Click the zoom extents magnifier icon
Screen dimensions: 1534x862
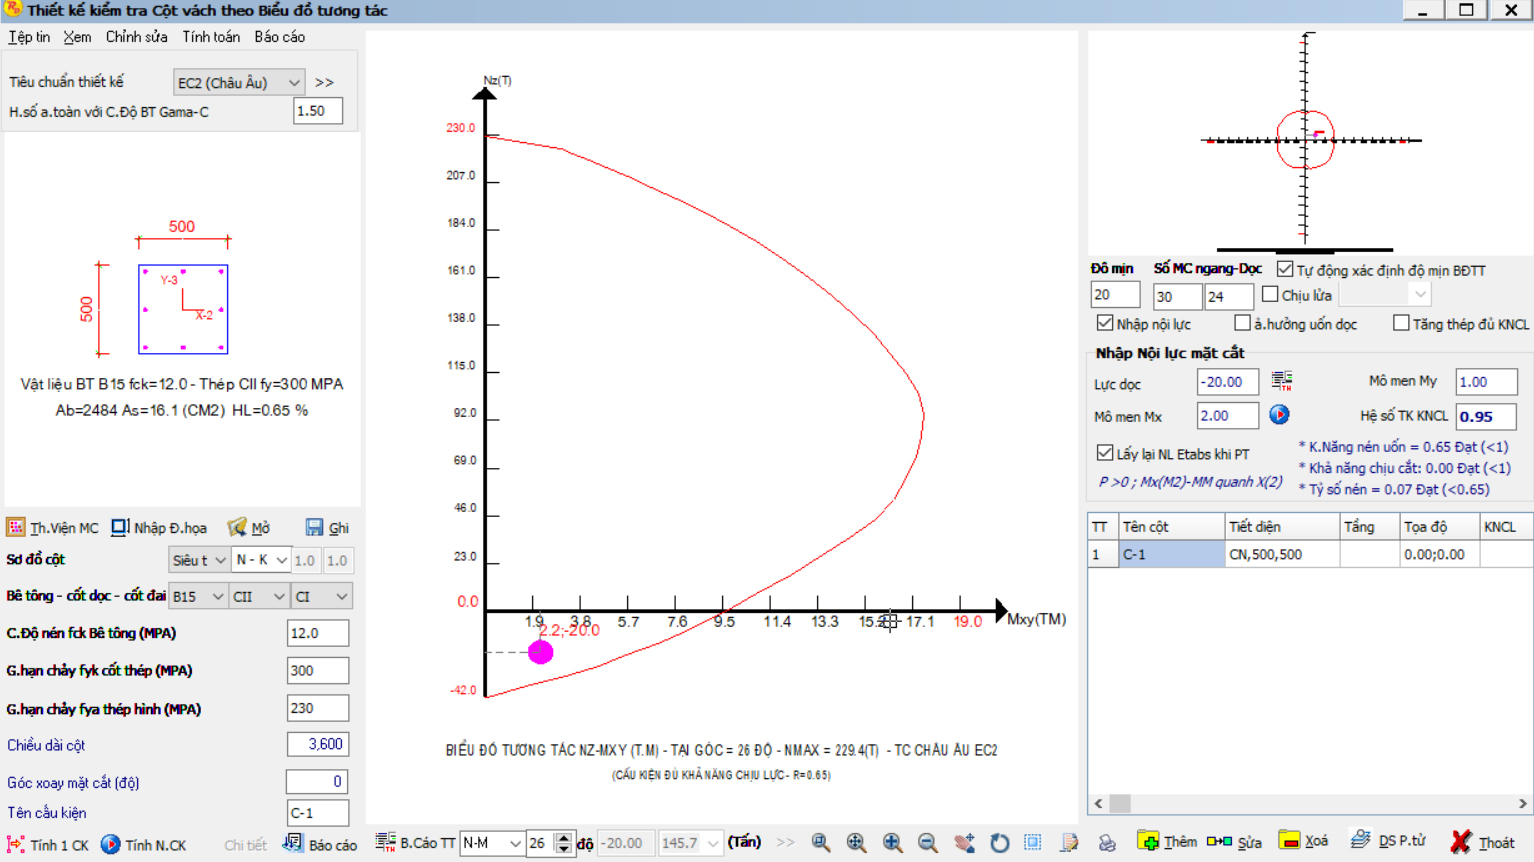click(857, 843)
